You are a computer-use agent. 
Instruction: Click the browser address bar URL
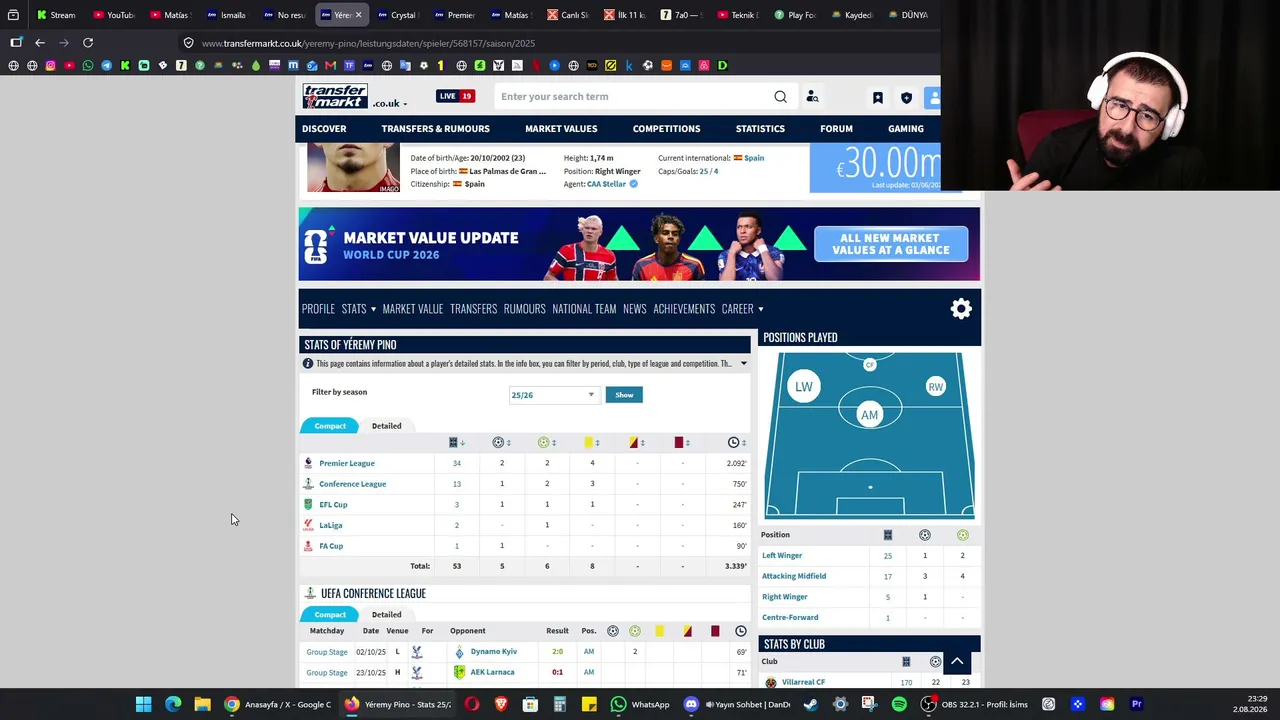point(368,44)
